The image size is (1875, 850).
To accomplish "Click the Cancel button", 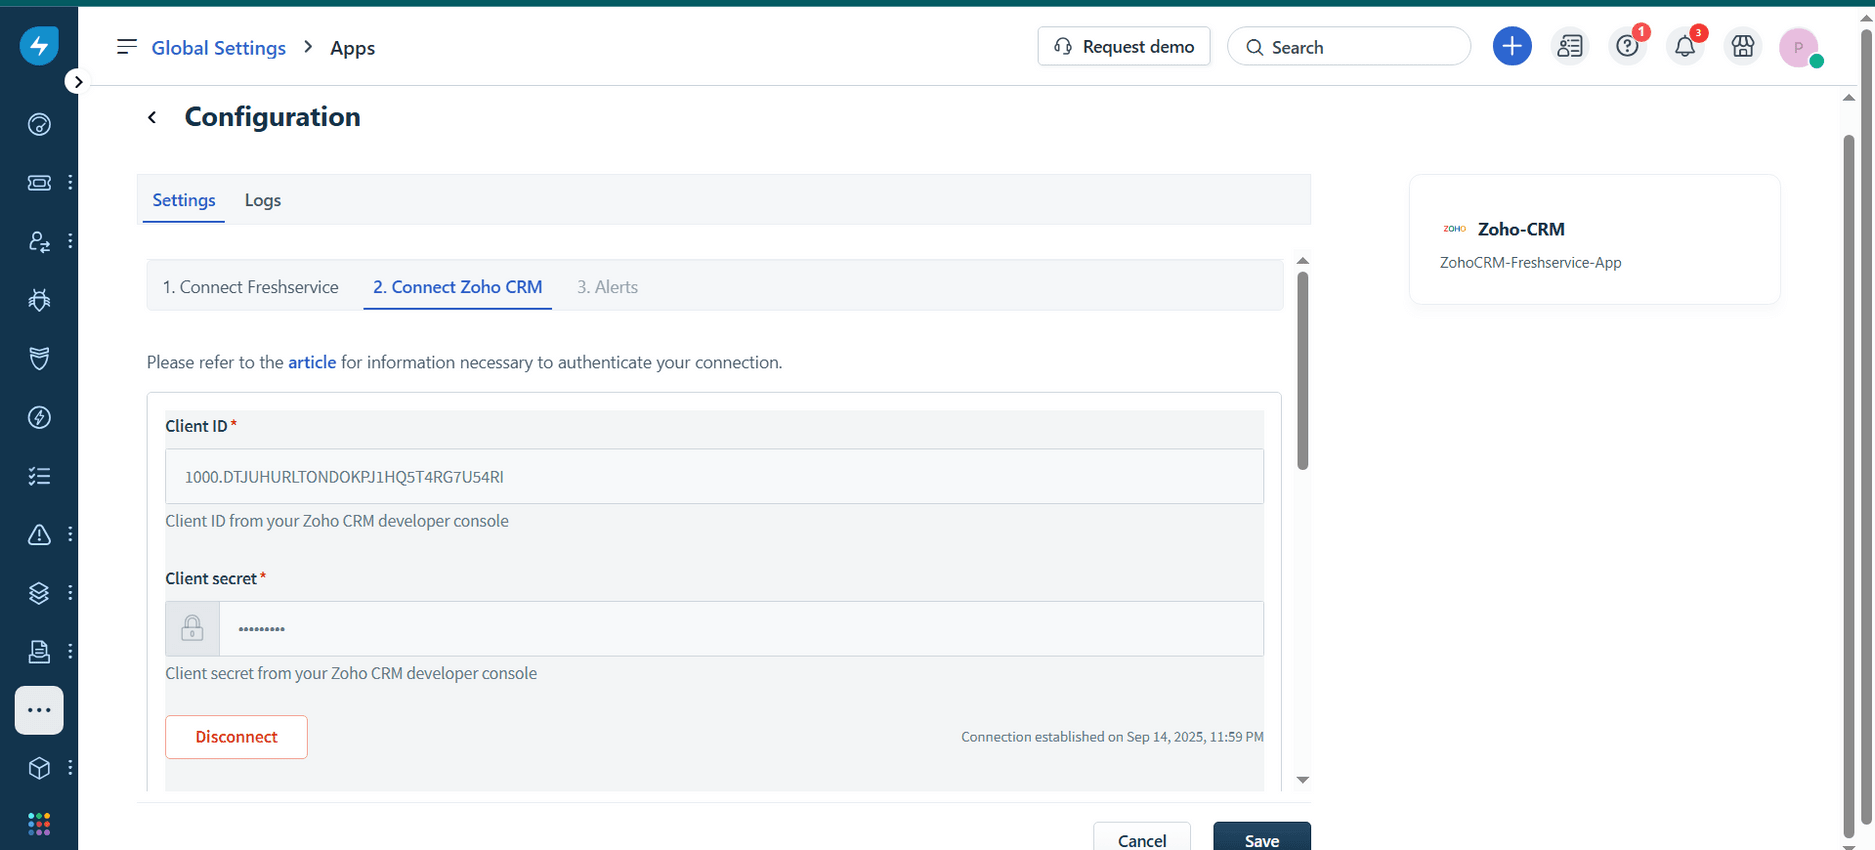I will 1142,839.
